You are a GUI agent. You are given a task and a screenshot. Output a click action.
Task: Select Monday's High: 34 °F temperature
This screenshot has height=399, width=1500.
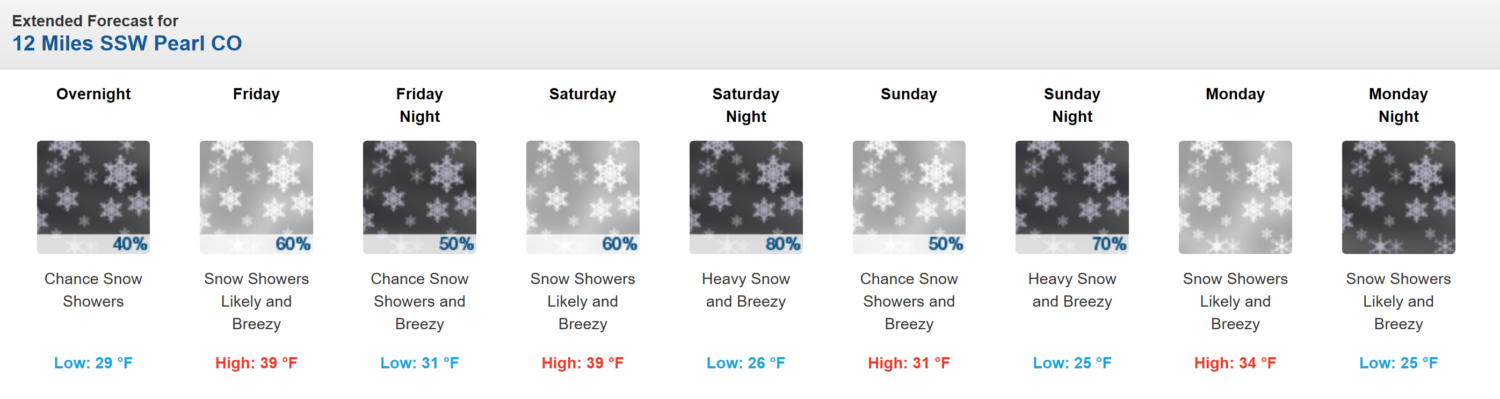tap(1235, 363)
